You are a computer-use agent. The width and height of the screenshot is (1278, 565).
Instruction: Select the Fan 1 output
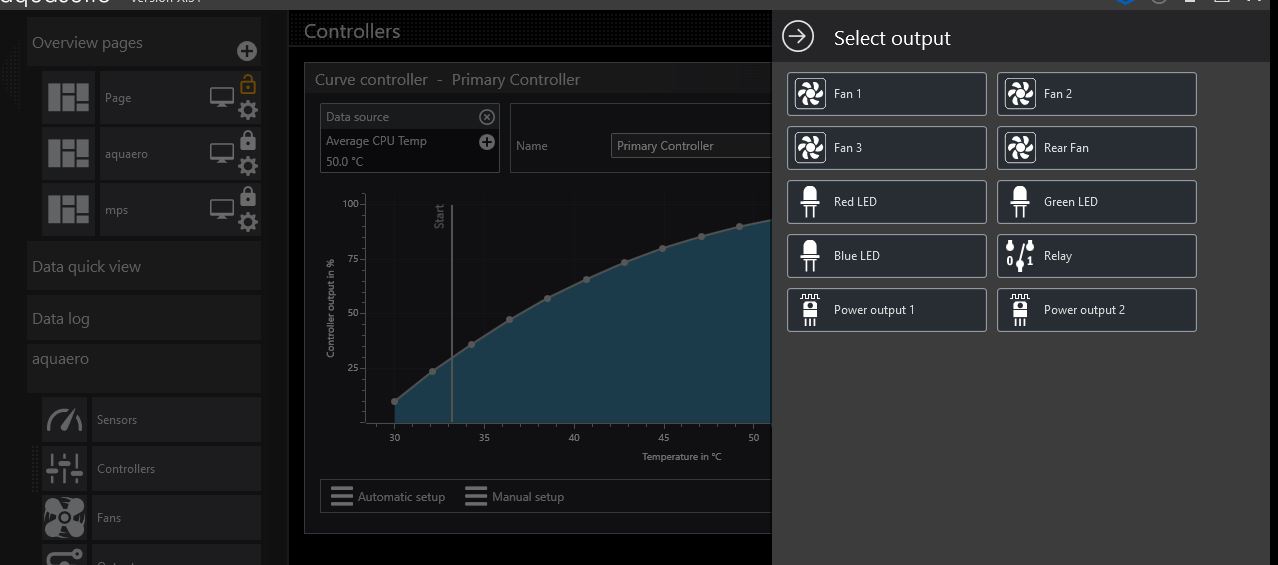[x=886, y=94]
